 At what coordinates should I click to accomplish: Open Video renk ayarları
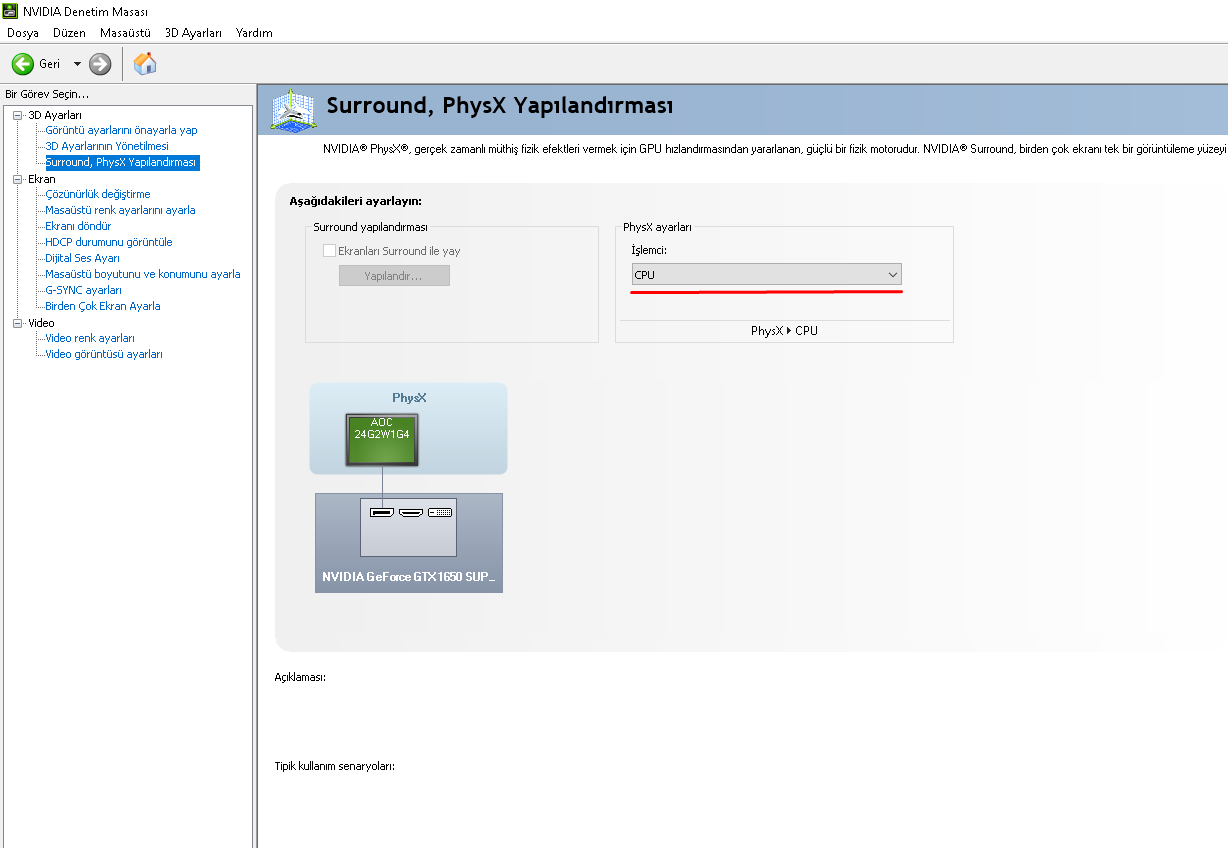click(x=90, y=338)
